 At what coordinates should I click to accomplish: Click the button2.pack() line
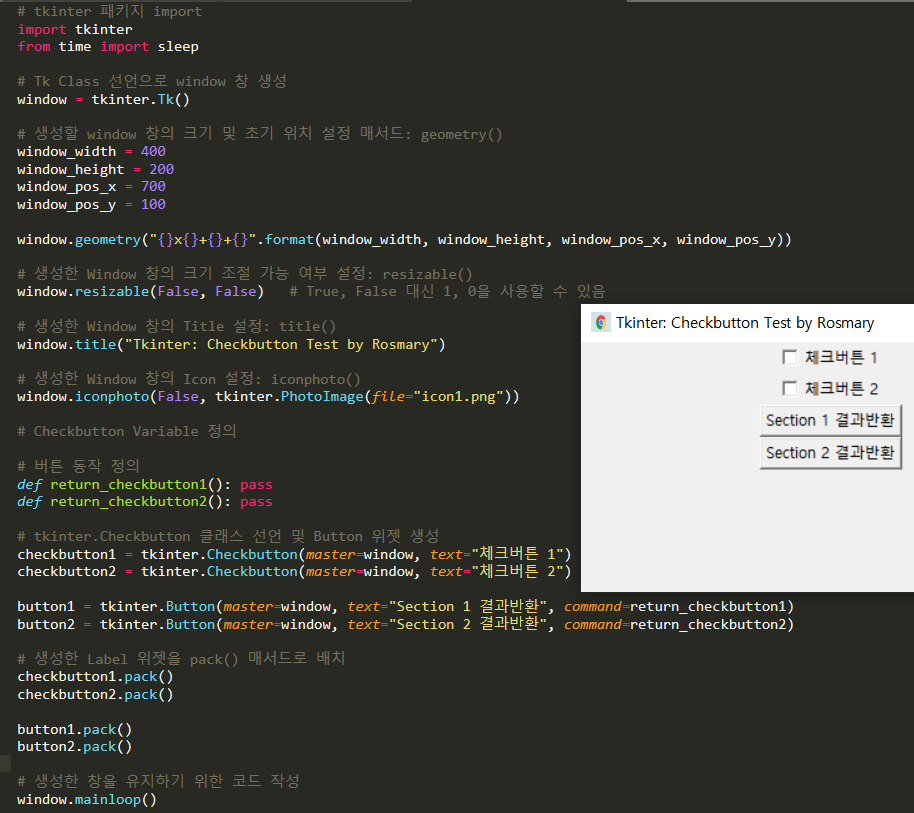pyautogui.click(x=75, y=747)
